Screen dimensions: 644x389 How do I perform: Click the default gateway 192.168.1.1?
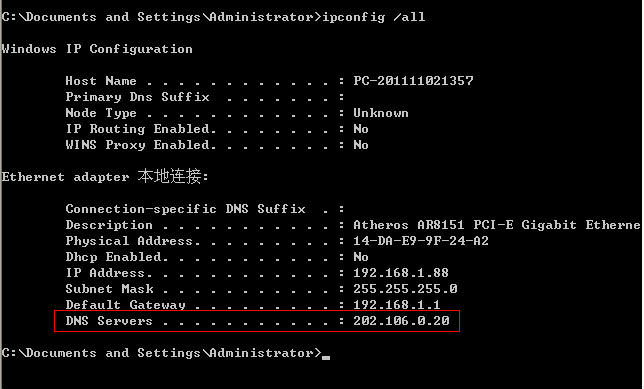coord(397,305)
